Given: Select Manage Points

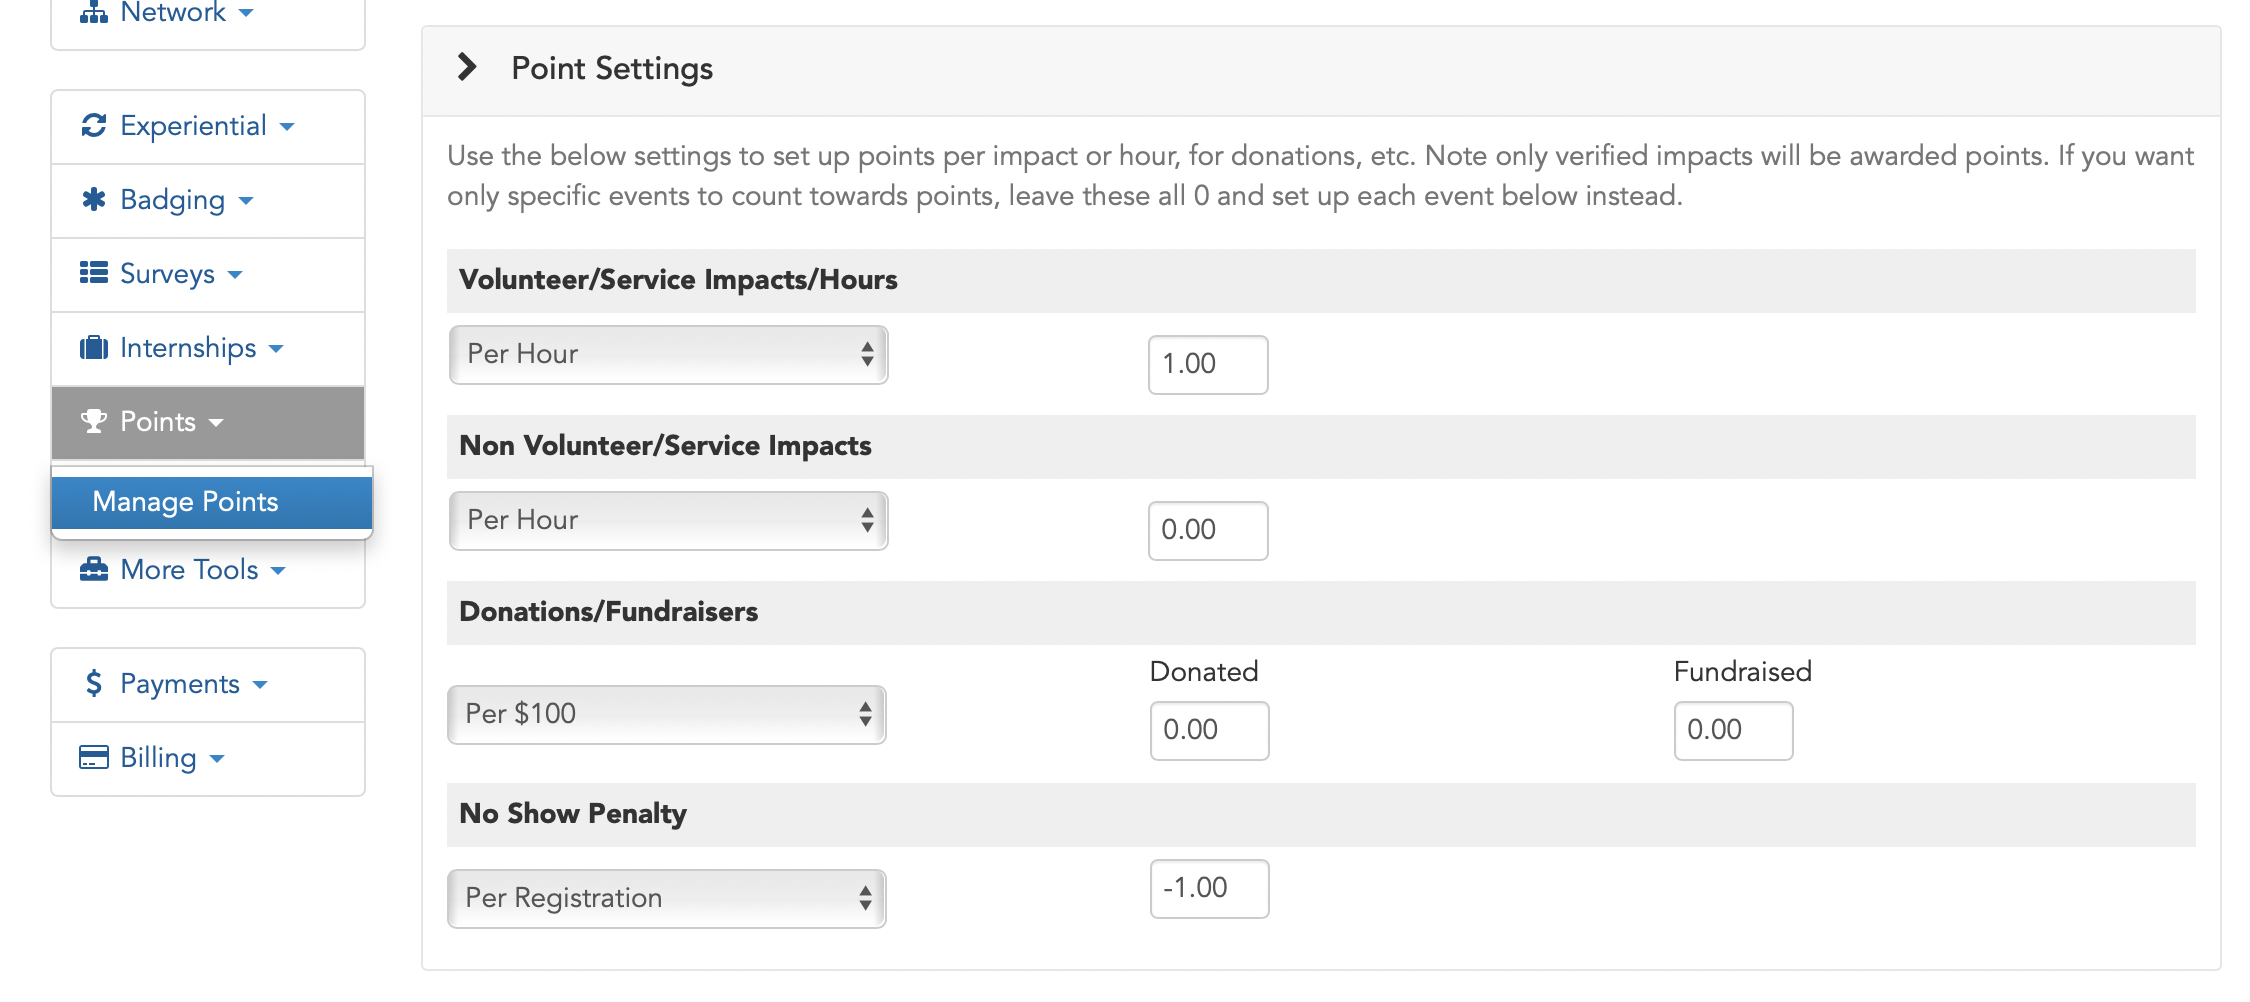Looking at the screenshot, I should [212, 502].
